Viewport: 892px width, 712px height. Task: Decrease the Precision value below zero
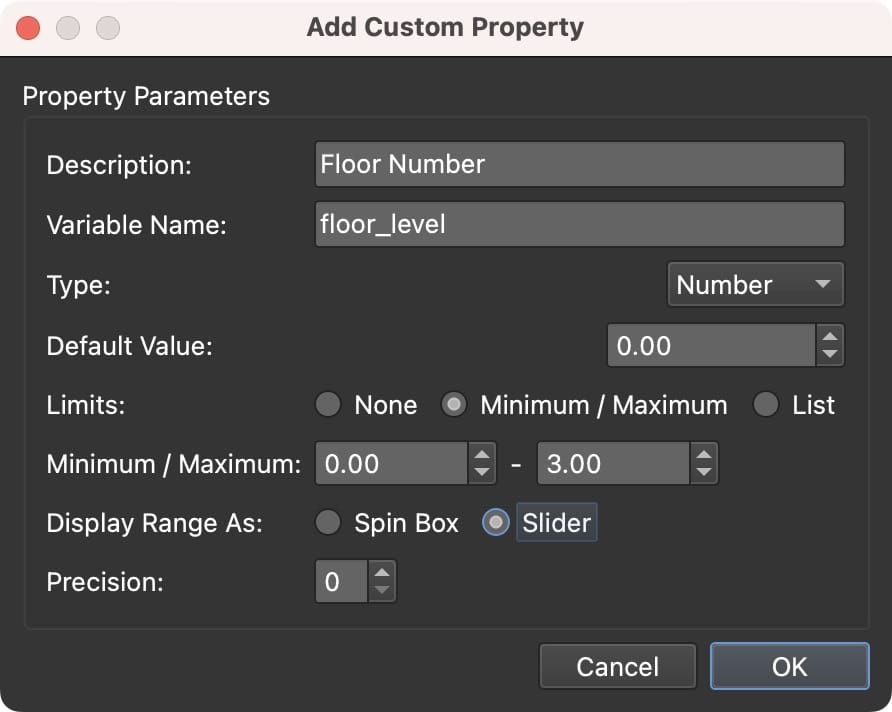[x=381, y=588]
